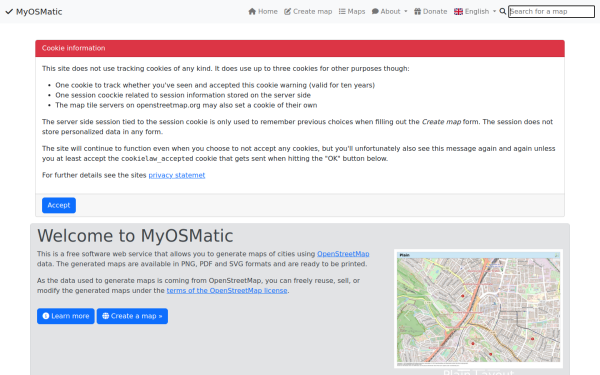Click the italic Create map text
This screenshot has width=600, height=375.
442,122
